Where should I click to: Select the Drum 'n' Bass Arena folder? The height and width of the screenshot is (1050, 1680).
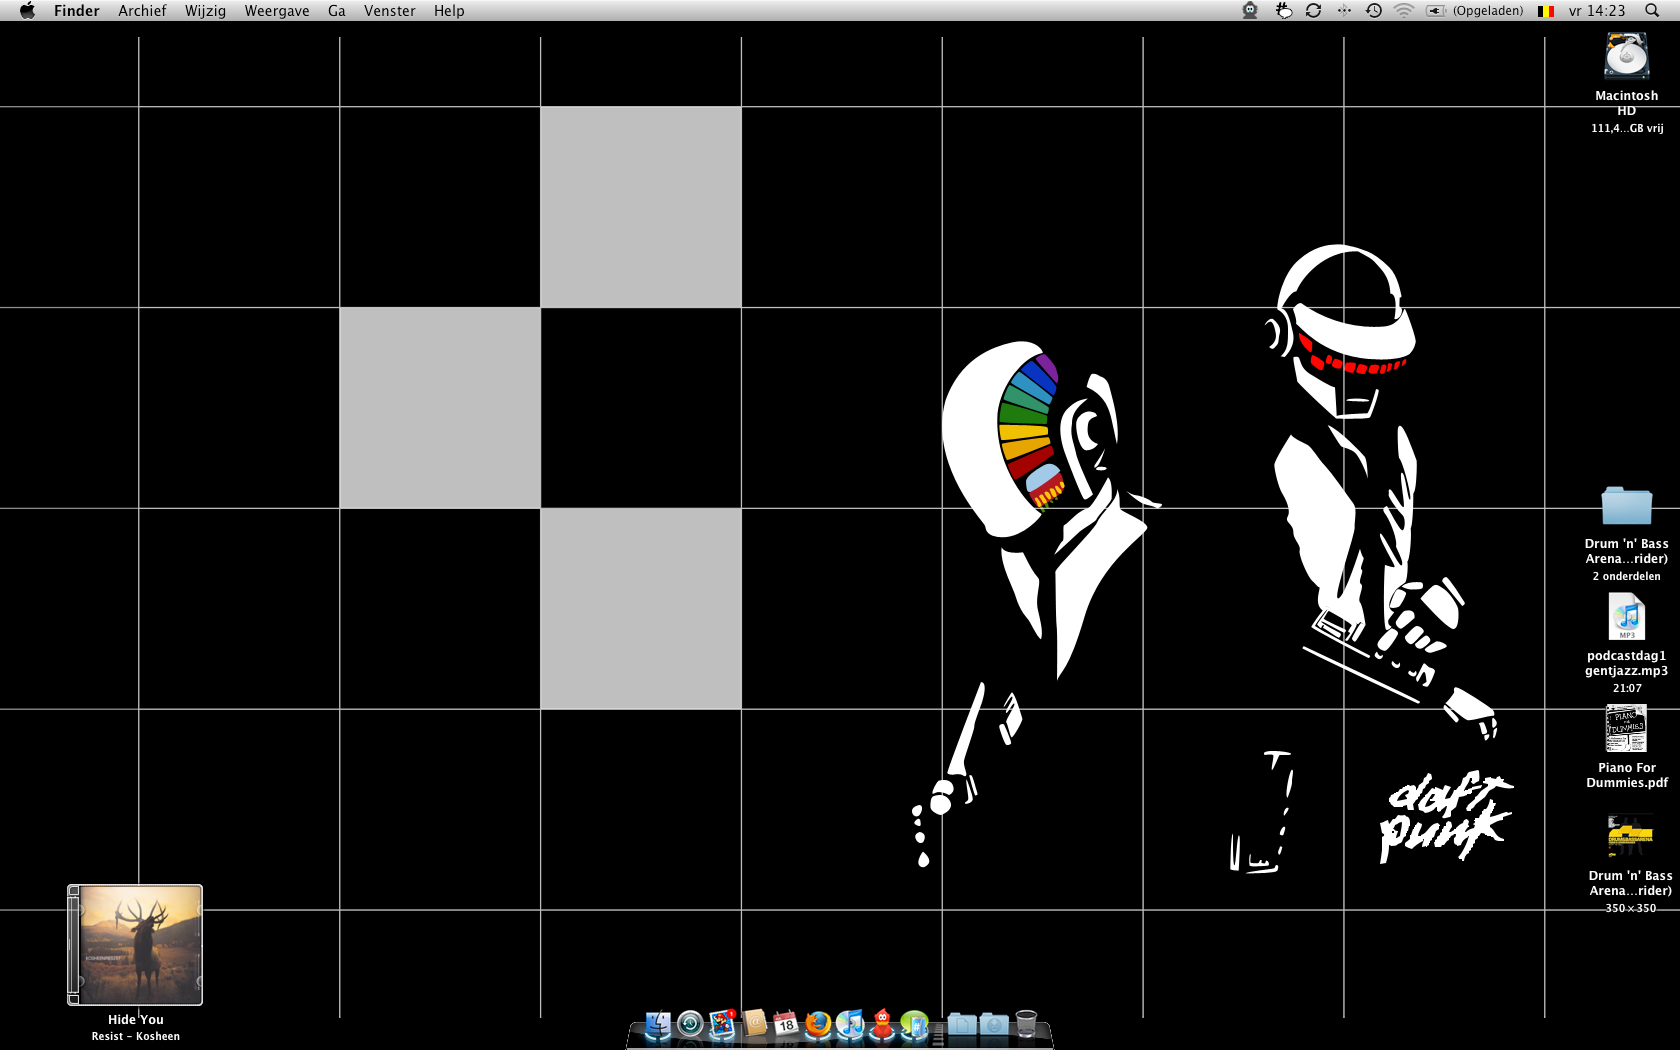tap(1627, 506)
